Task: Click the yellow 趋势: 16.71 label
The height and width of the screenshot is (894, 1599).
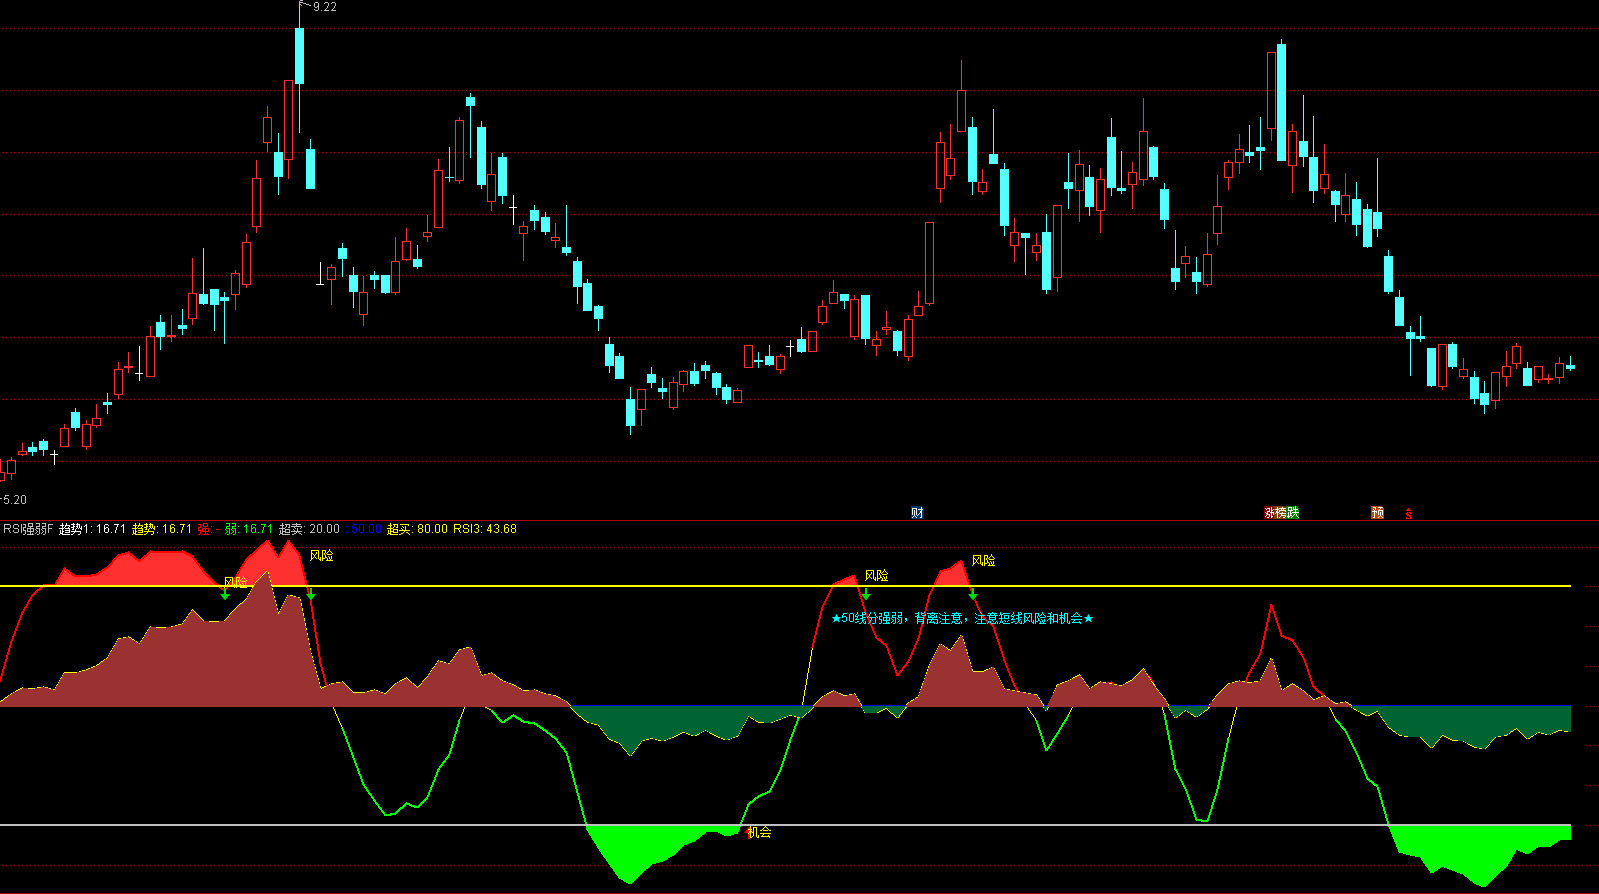Action: [x=161, y=529]
